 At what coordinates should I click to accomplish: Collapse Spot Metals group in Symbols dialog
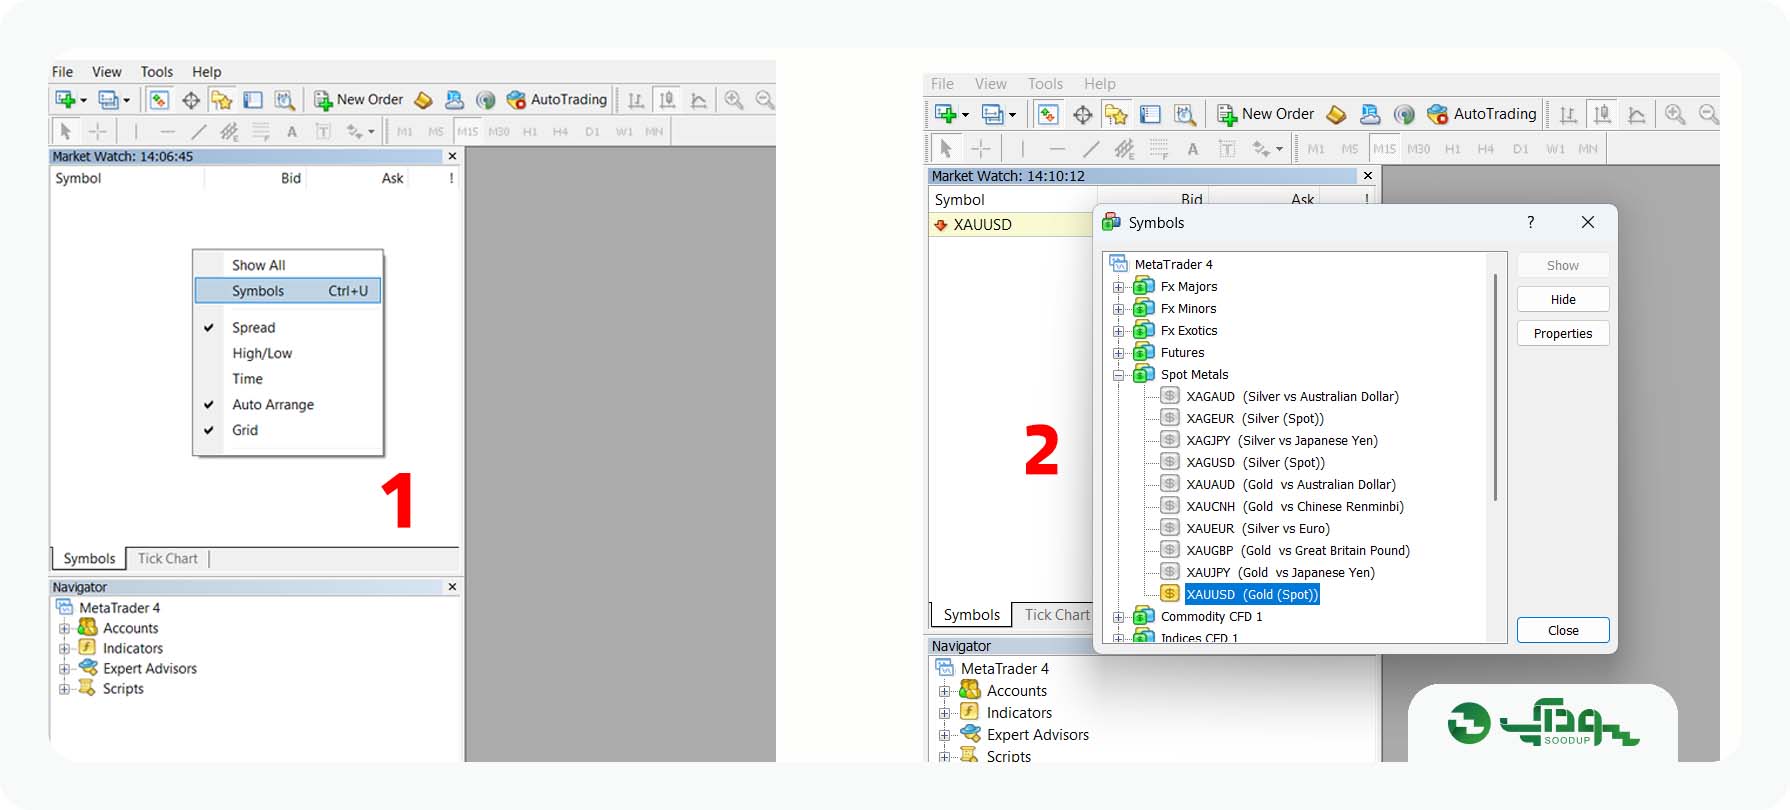[1119, 375]
